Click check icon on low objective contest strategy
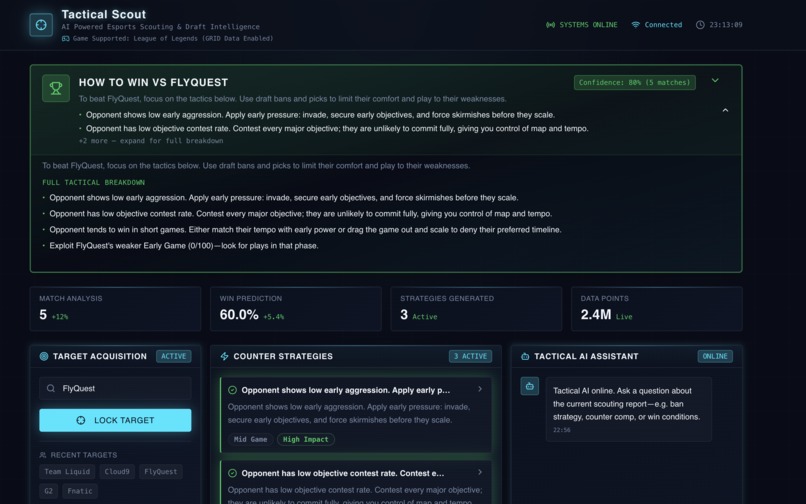 point(232,473)
